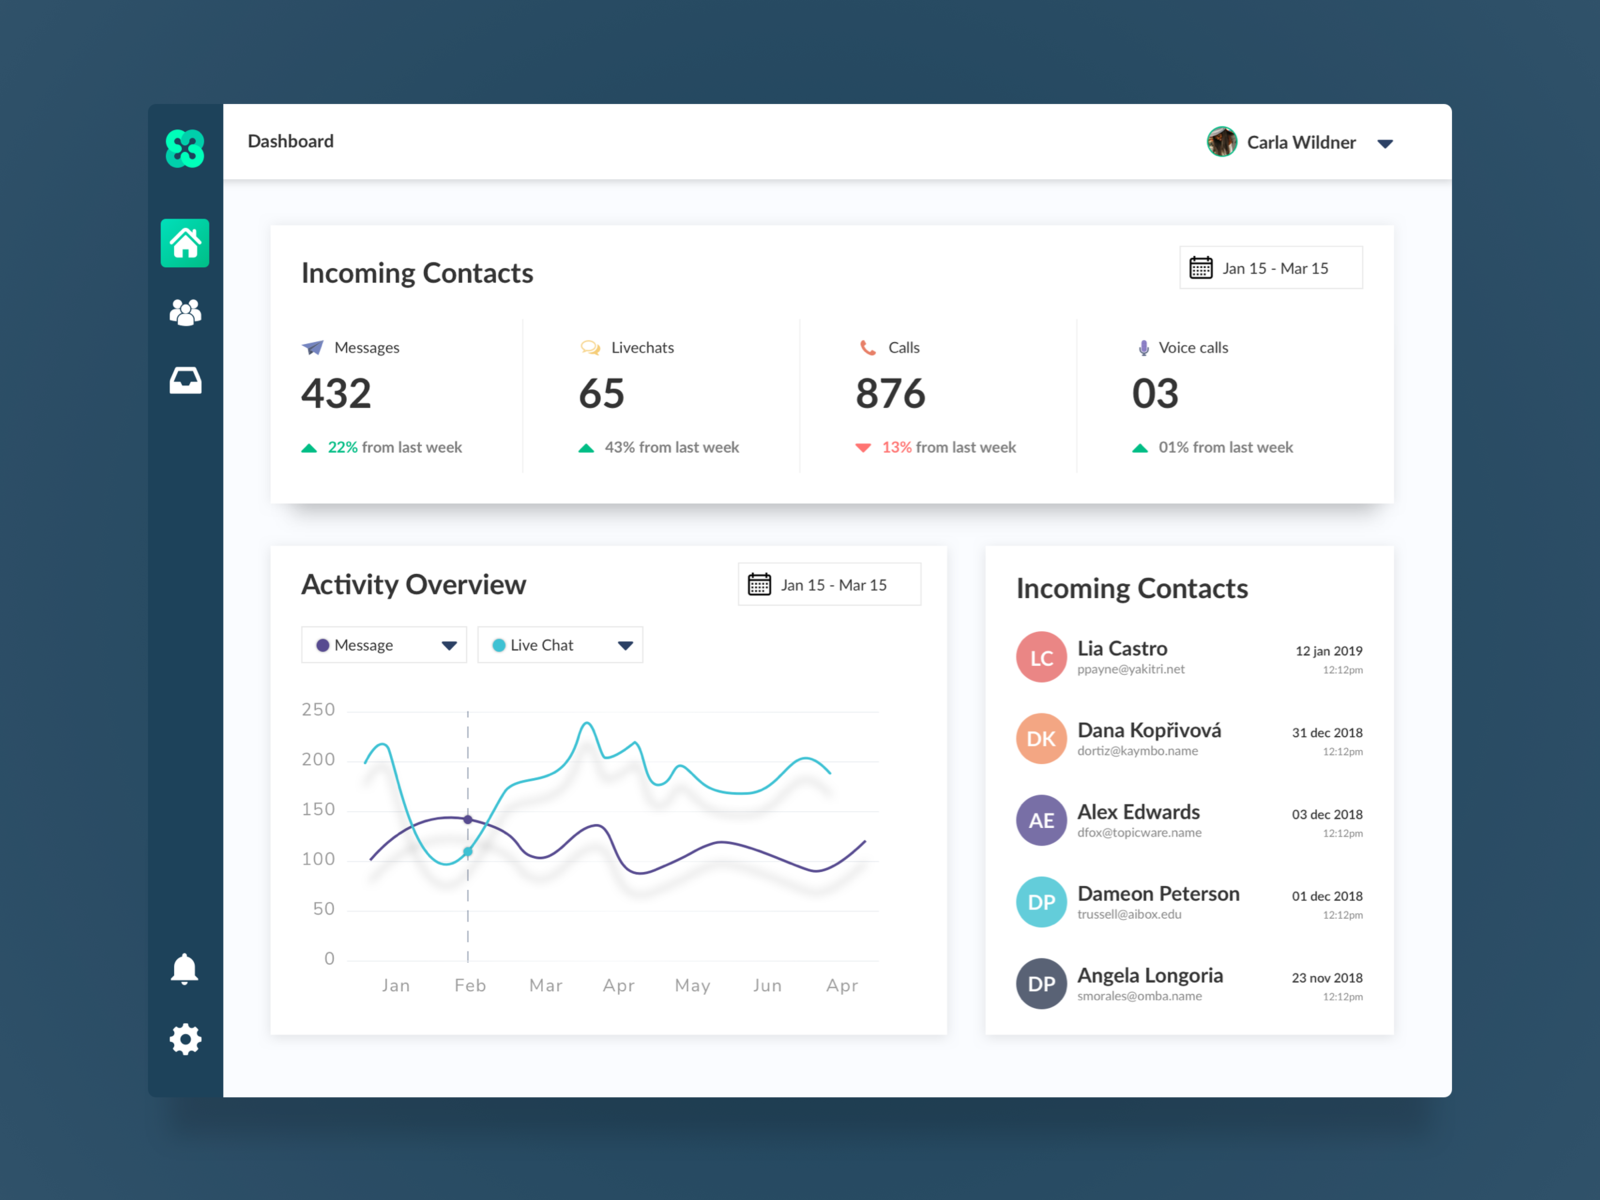Click the 43% from last week up arrow
The width and height of the screenshot is (1600, 1200).
tap(586, 448)
